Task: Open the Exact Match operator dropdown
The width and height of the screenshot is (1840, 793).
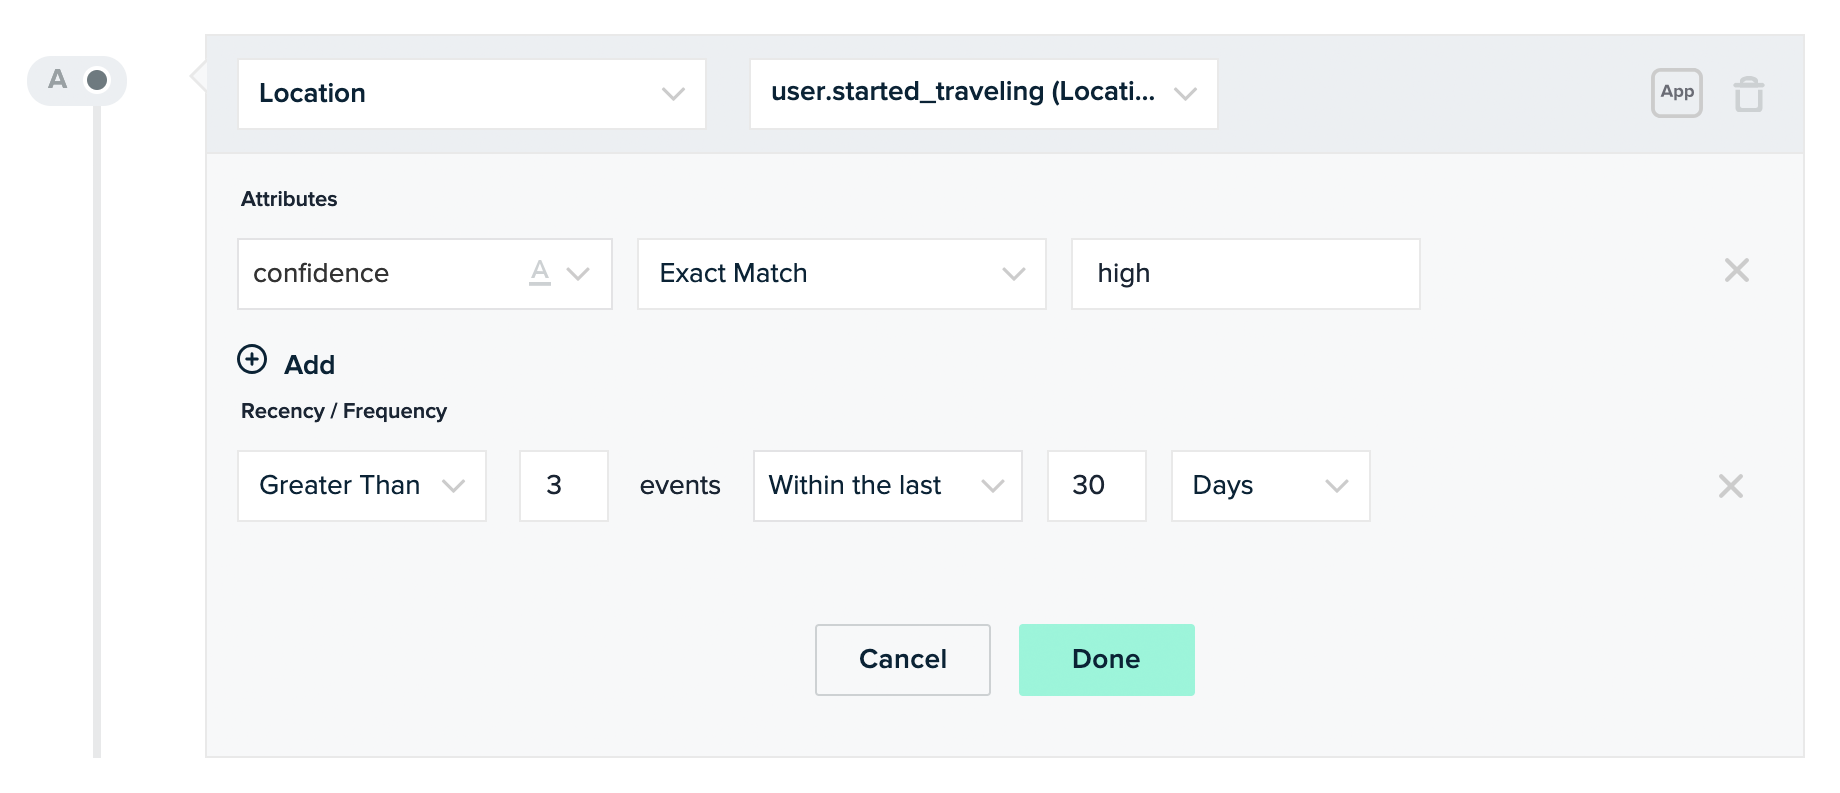Action: pyautogui.click(x=841, y=274)
